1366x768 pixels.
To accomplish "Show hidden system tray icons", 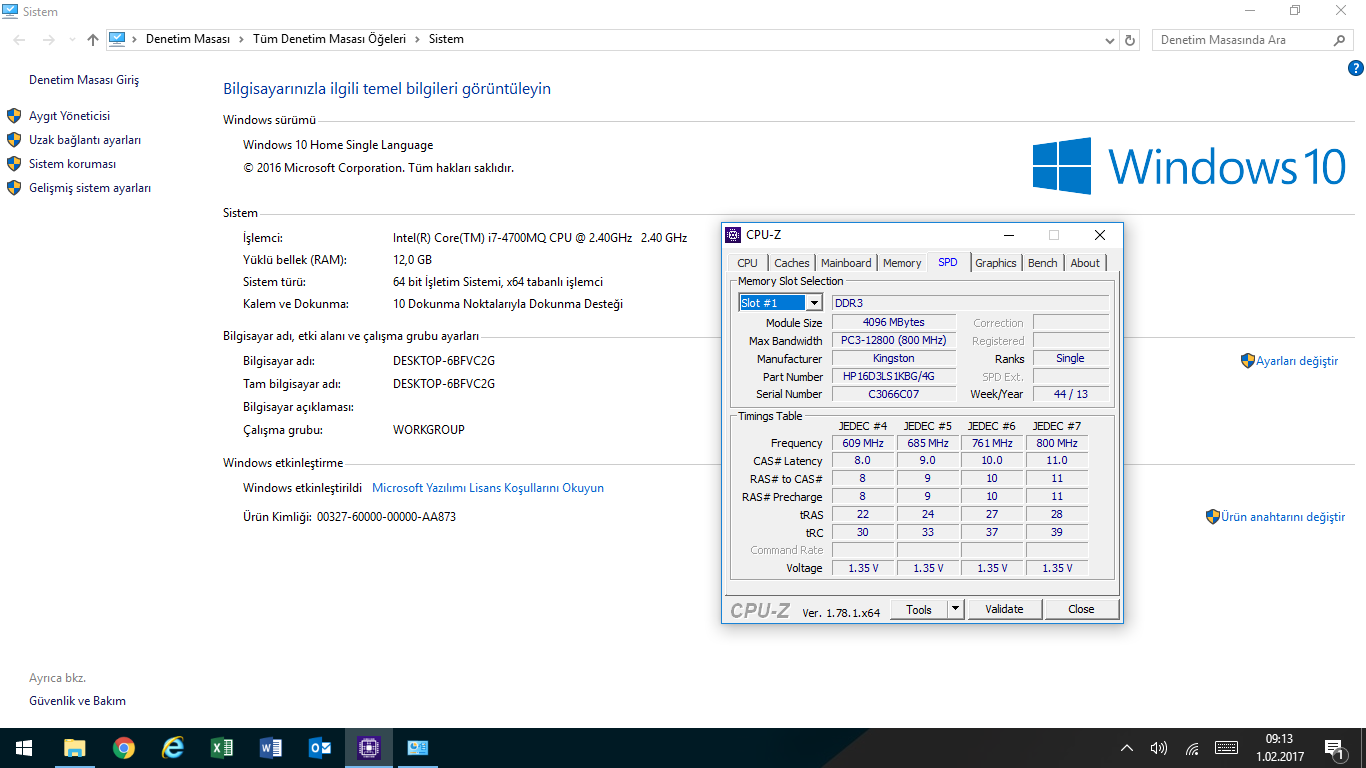I will pyautogui.click(x=1127, y=748).
